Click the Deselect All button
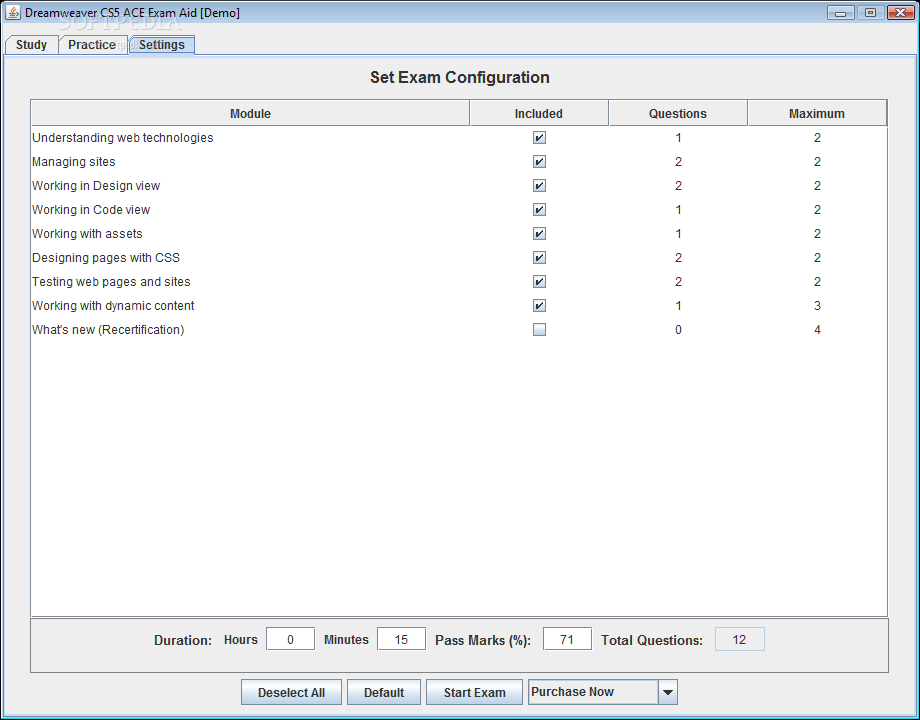The height and width of the screenshot is (720, 920). click(x=291, y=692)
